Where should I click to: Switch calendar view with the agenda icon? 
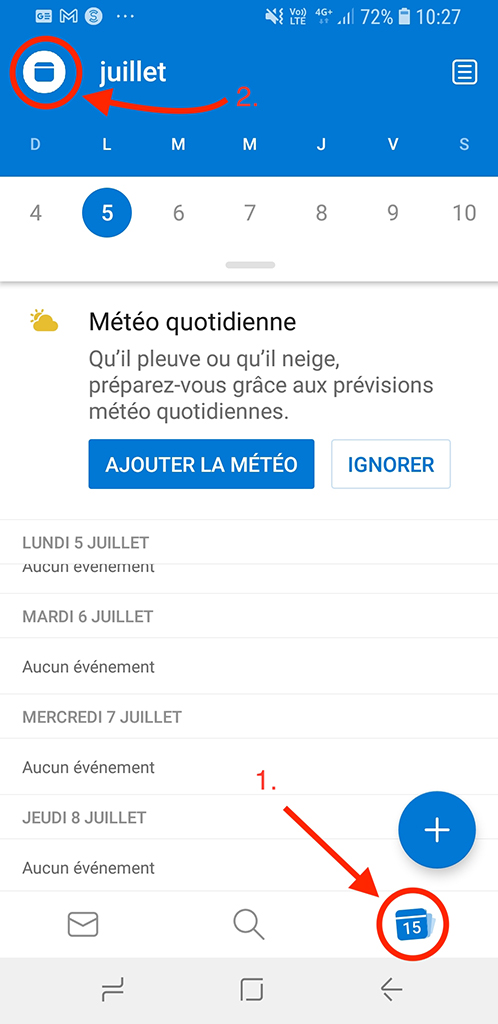(465, 72)
